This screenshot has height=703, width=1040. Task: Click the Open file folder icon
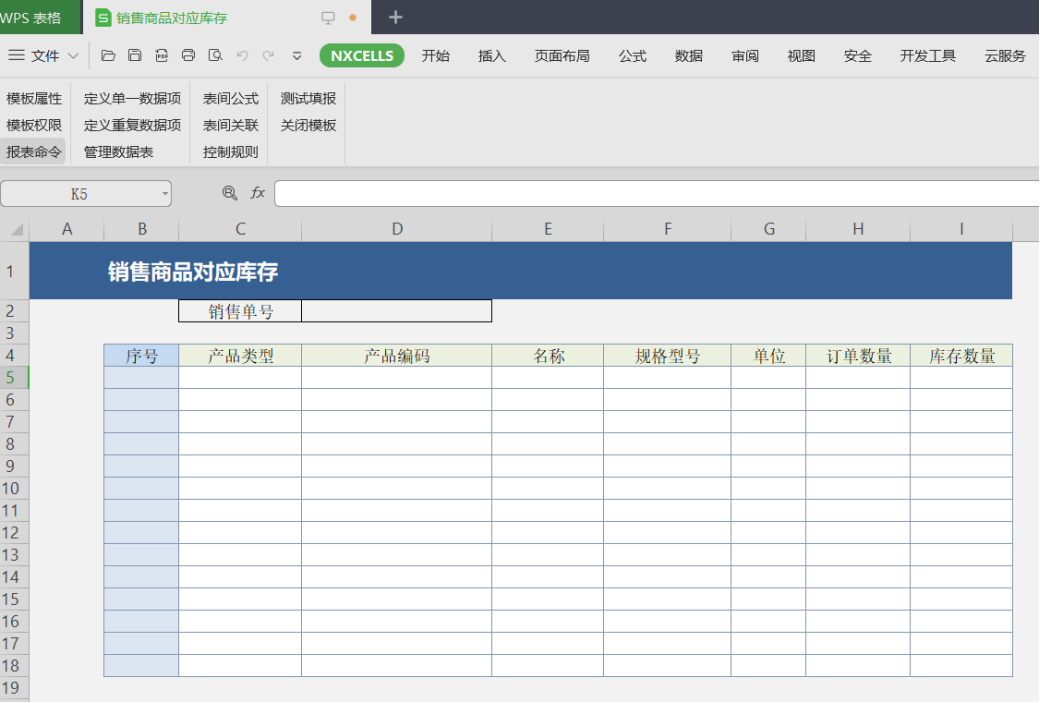(x=108, y=56)
